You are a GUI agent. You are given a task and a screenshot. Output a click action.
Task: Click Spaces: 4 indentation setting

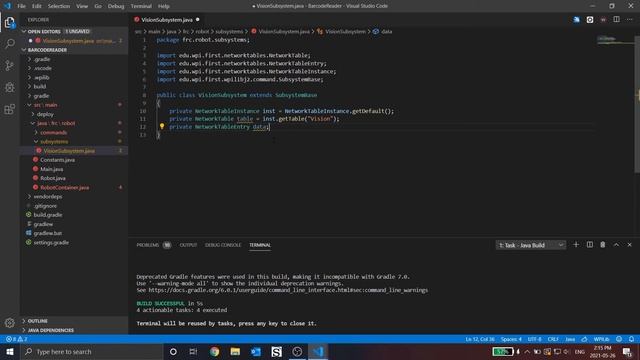coord(511,339)
